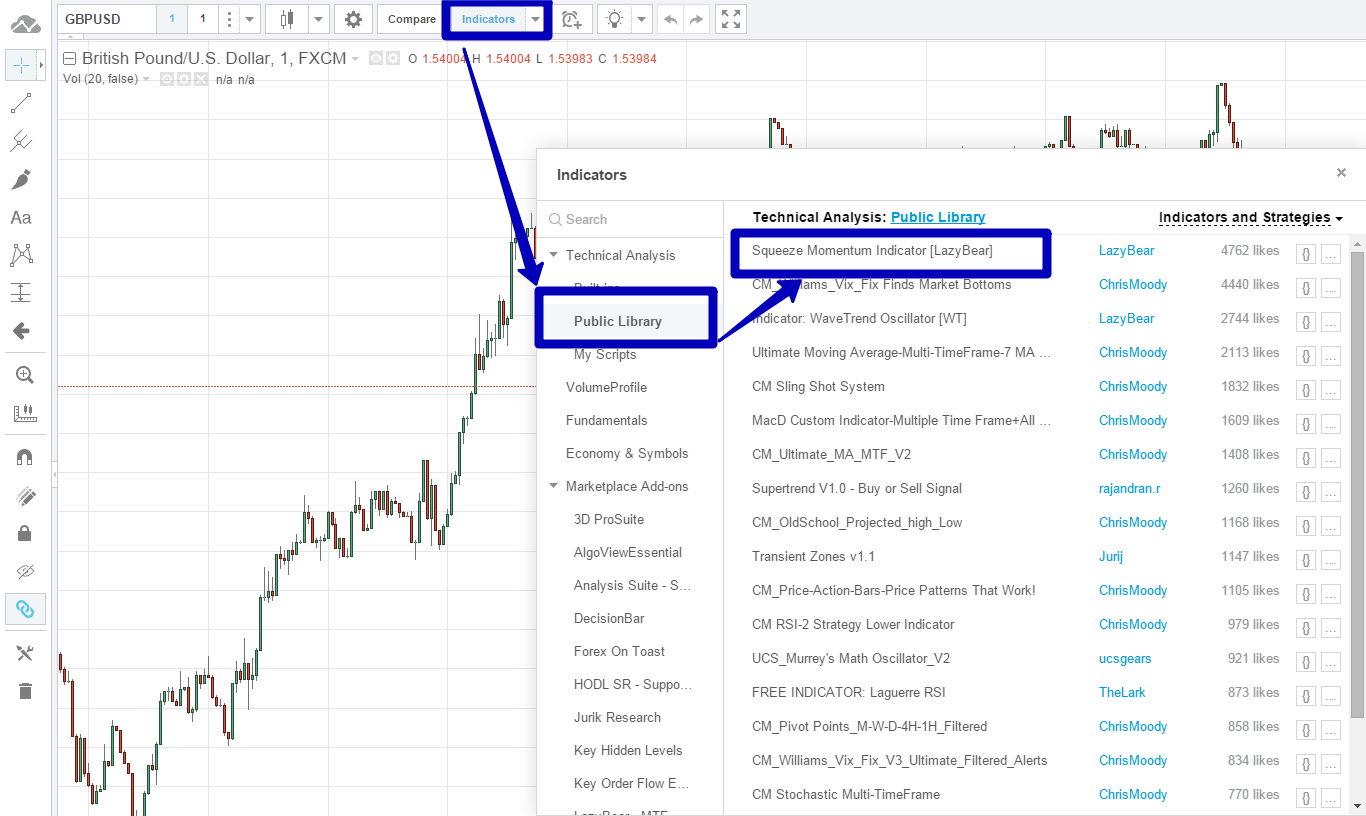Open the Indicators and Strategies dropdown
Screen dimensions: 1366x816
(1250, 217)
